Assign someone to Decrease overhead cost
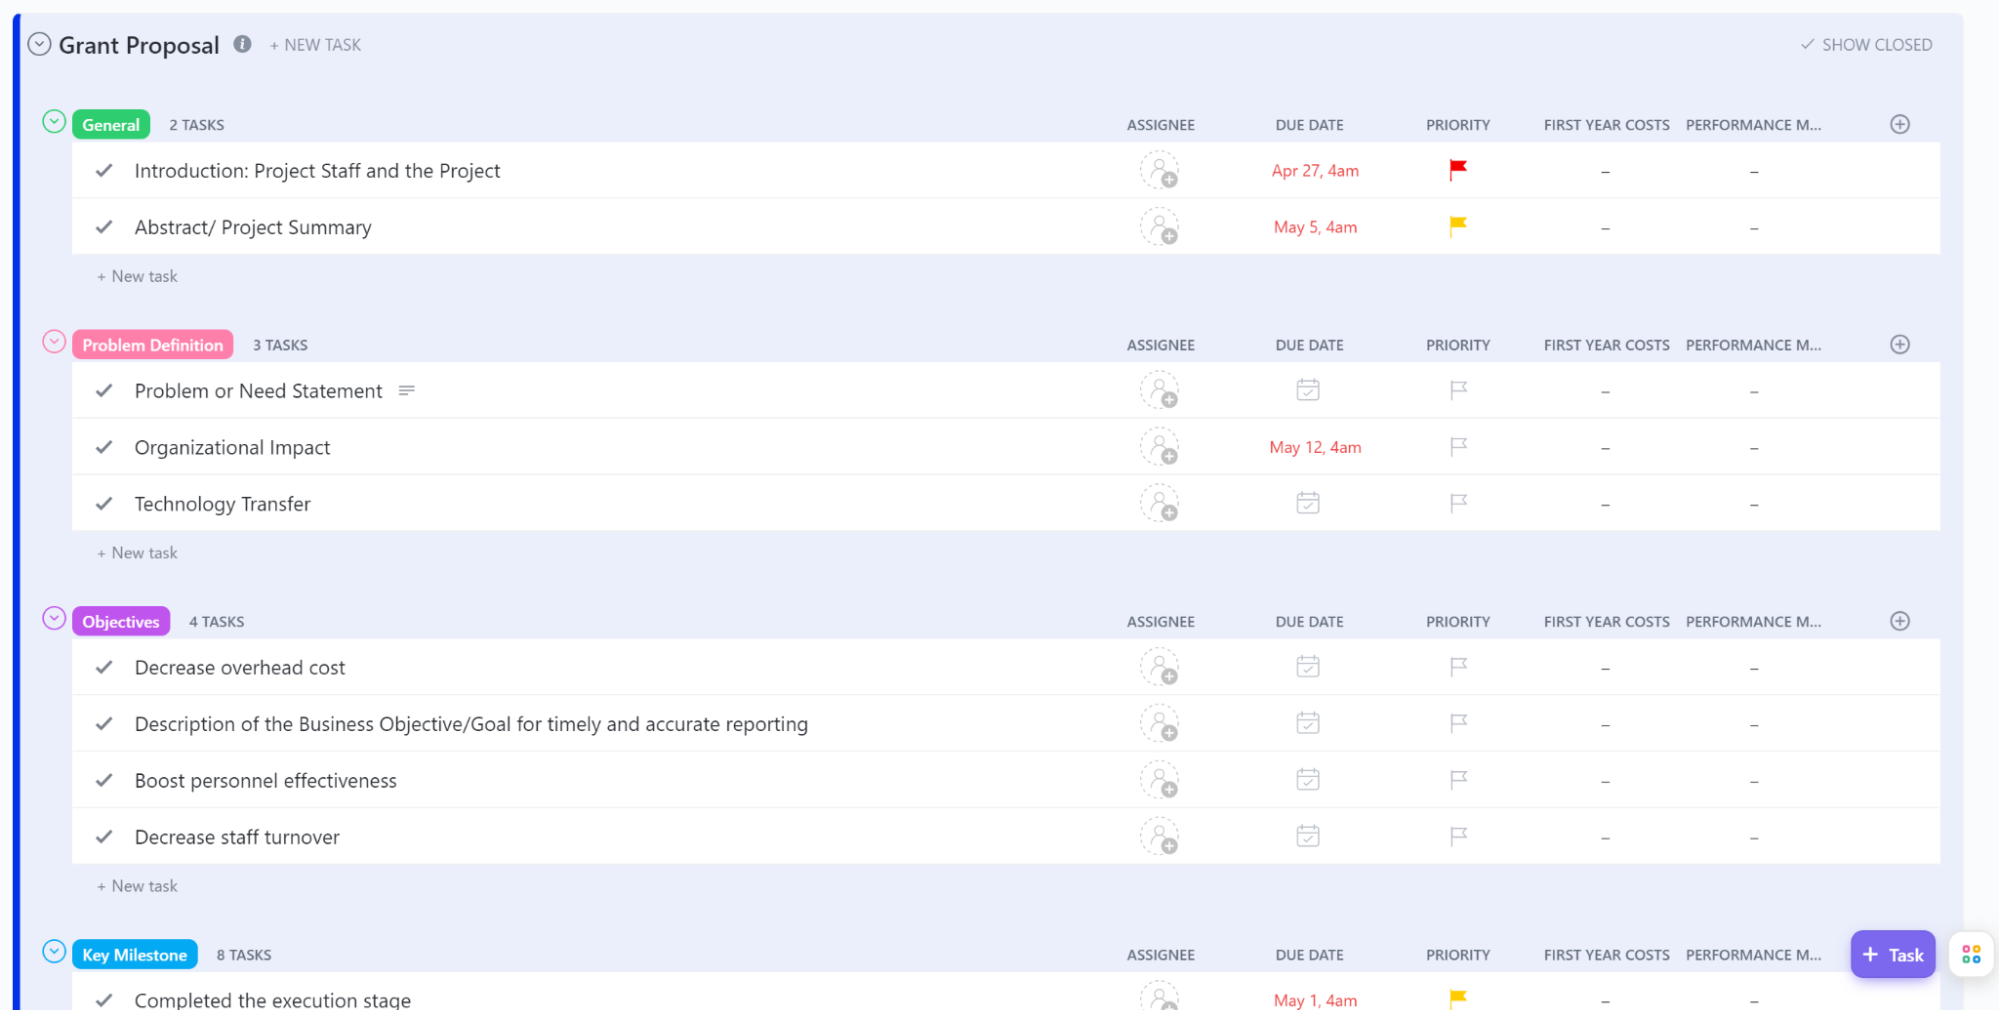 pyautogui.click(x=1159, y=667)
